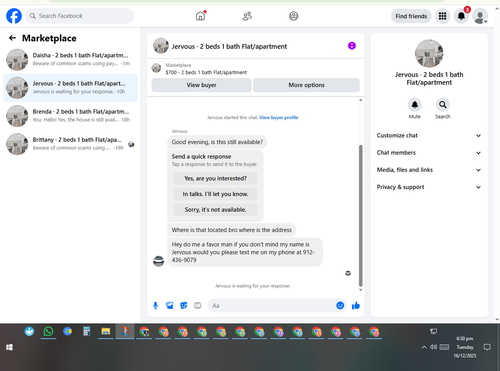The height and width of the screenshot is (371, 500).
Task: Select the Jervous conversation in list
Action: click(x=70, y=88)
